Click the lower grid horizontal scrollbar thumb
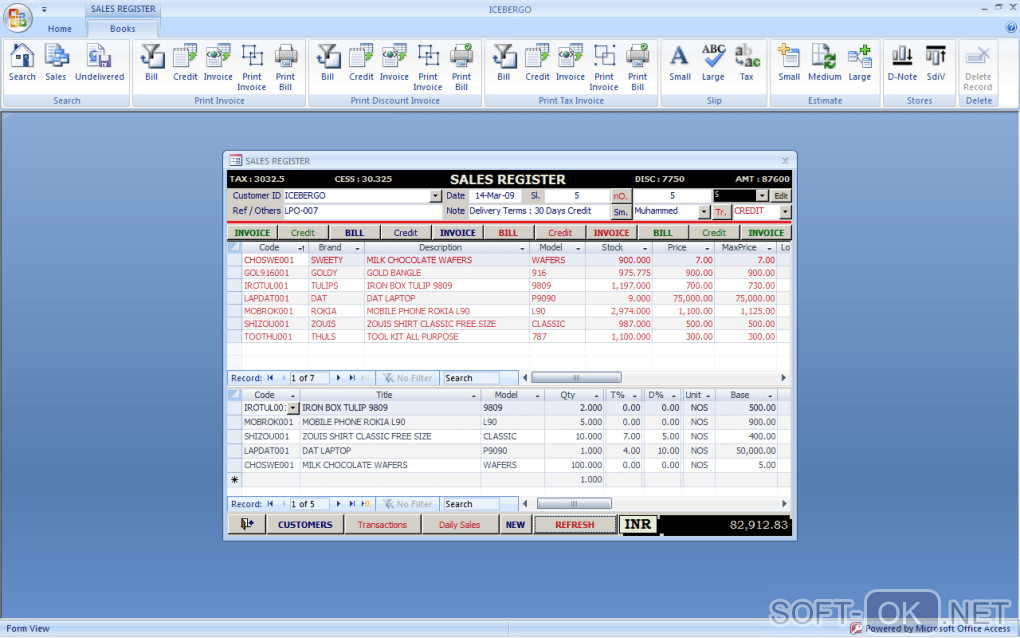 (574, 504)
